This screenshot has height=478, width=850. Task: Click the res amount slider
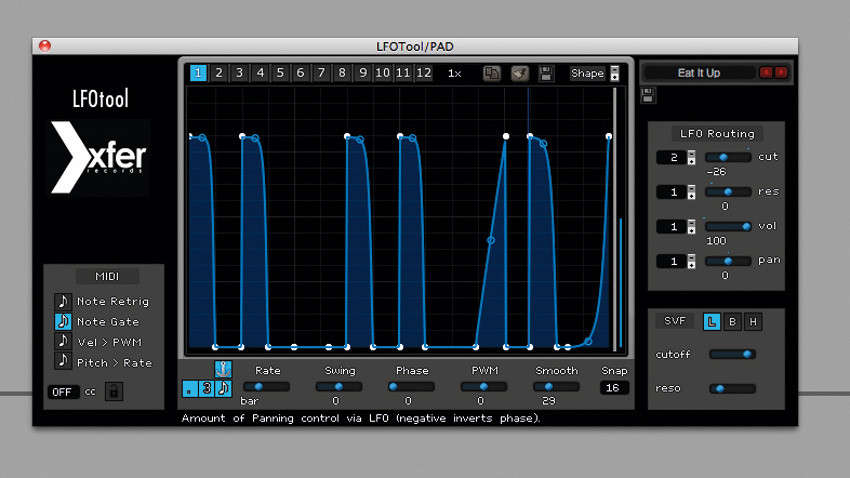727,192
